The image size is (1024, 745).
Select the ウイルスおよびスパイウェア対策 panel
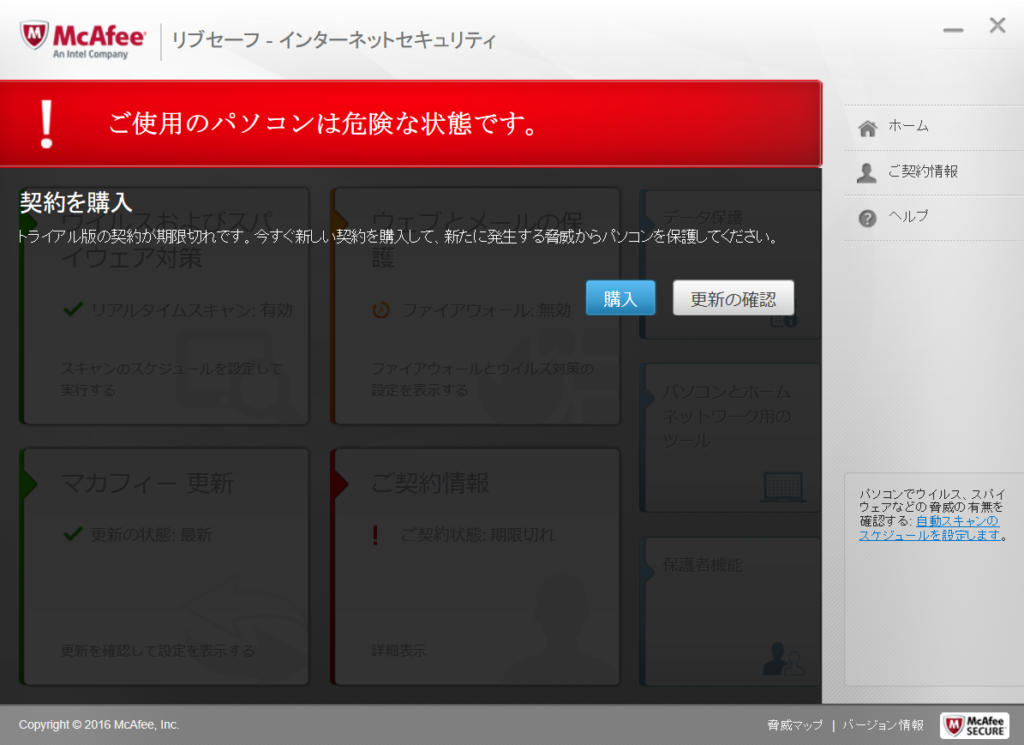(x=165, y=306)
